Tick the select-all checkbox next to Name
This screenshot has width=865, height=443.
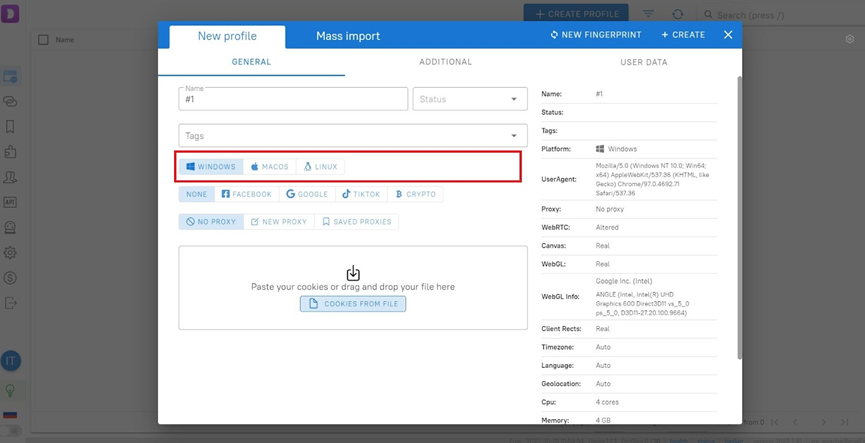click(x=43, y=40)
